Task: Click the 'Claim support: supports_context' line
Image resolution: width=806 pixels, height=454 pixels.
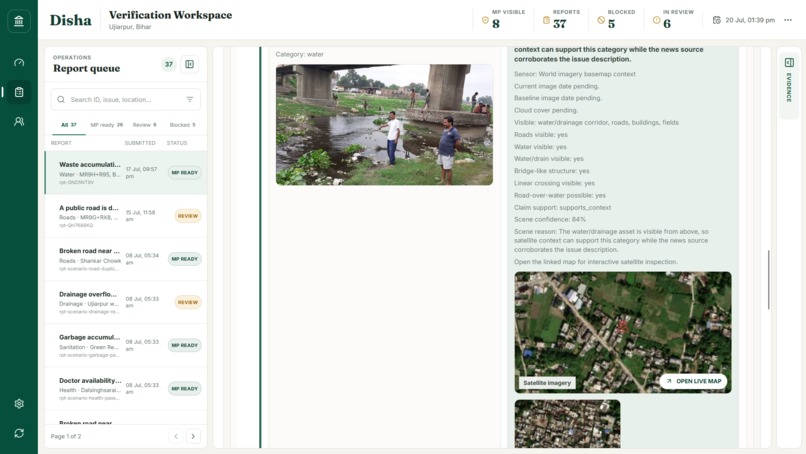Action: pyautogui.click(x=563, y=208)
